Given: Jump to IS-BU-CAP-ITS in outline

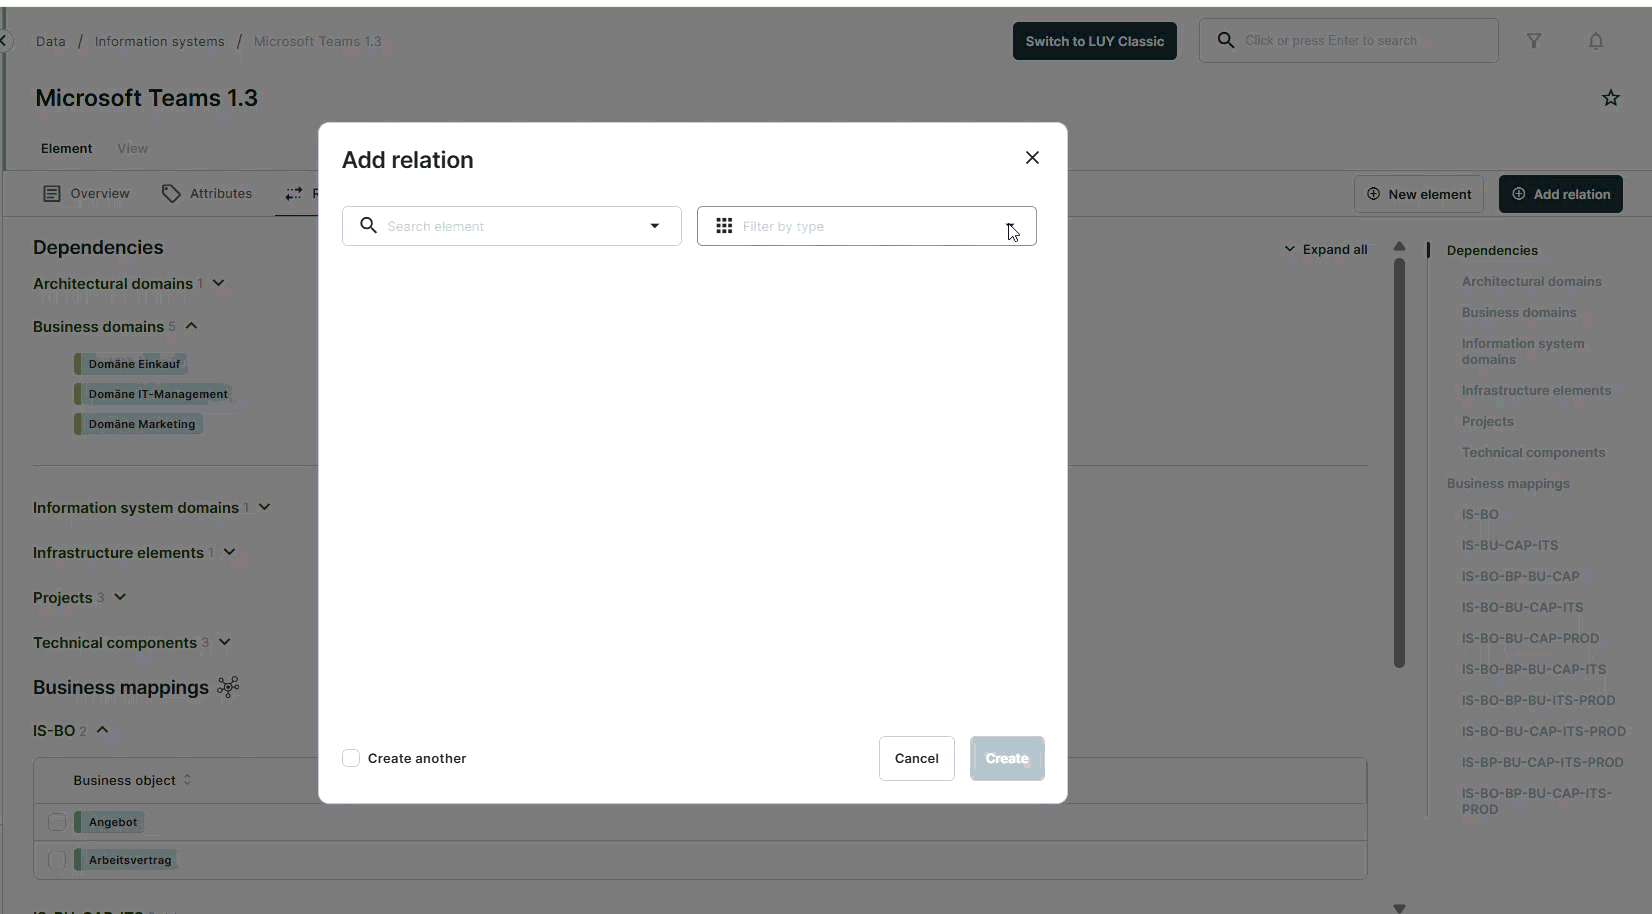Looking at the screenshot, I should pyautogui.click(x=1509, y=545).
